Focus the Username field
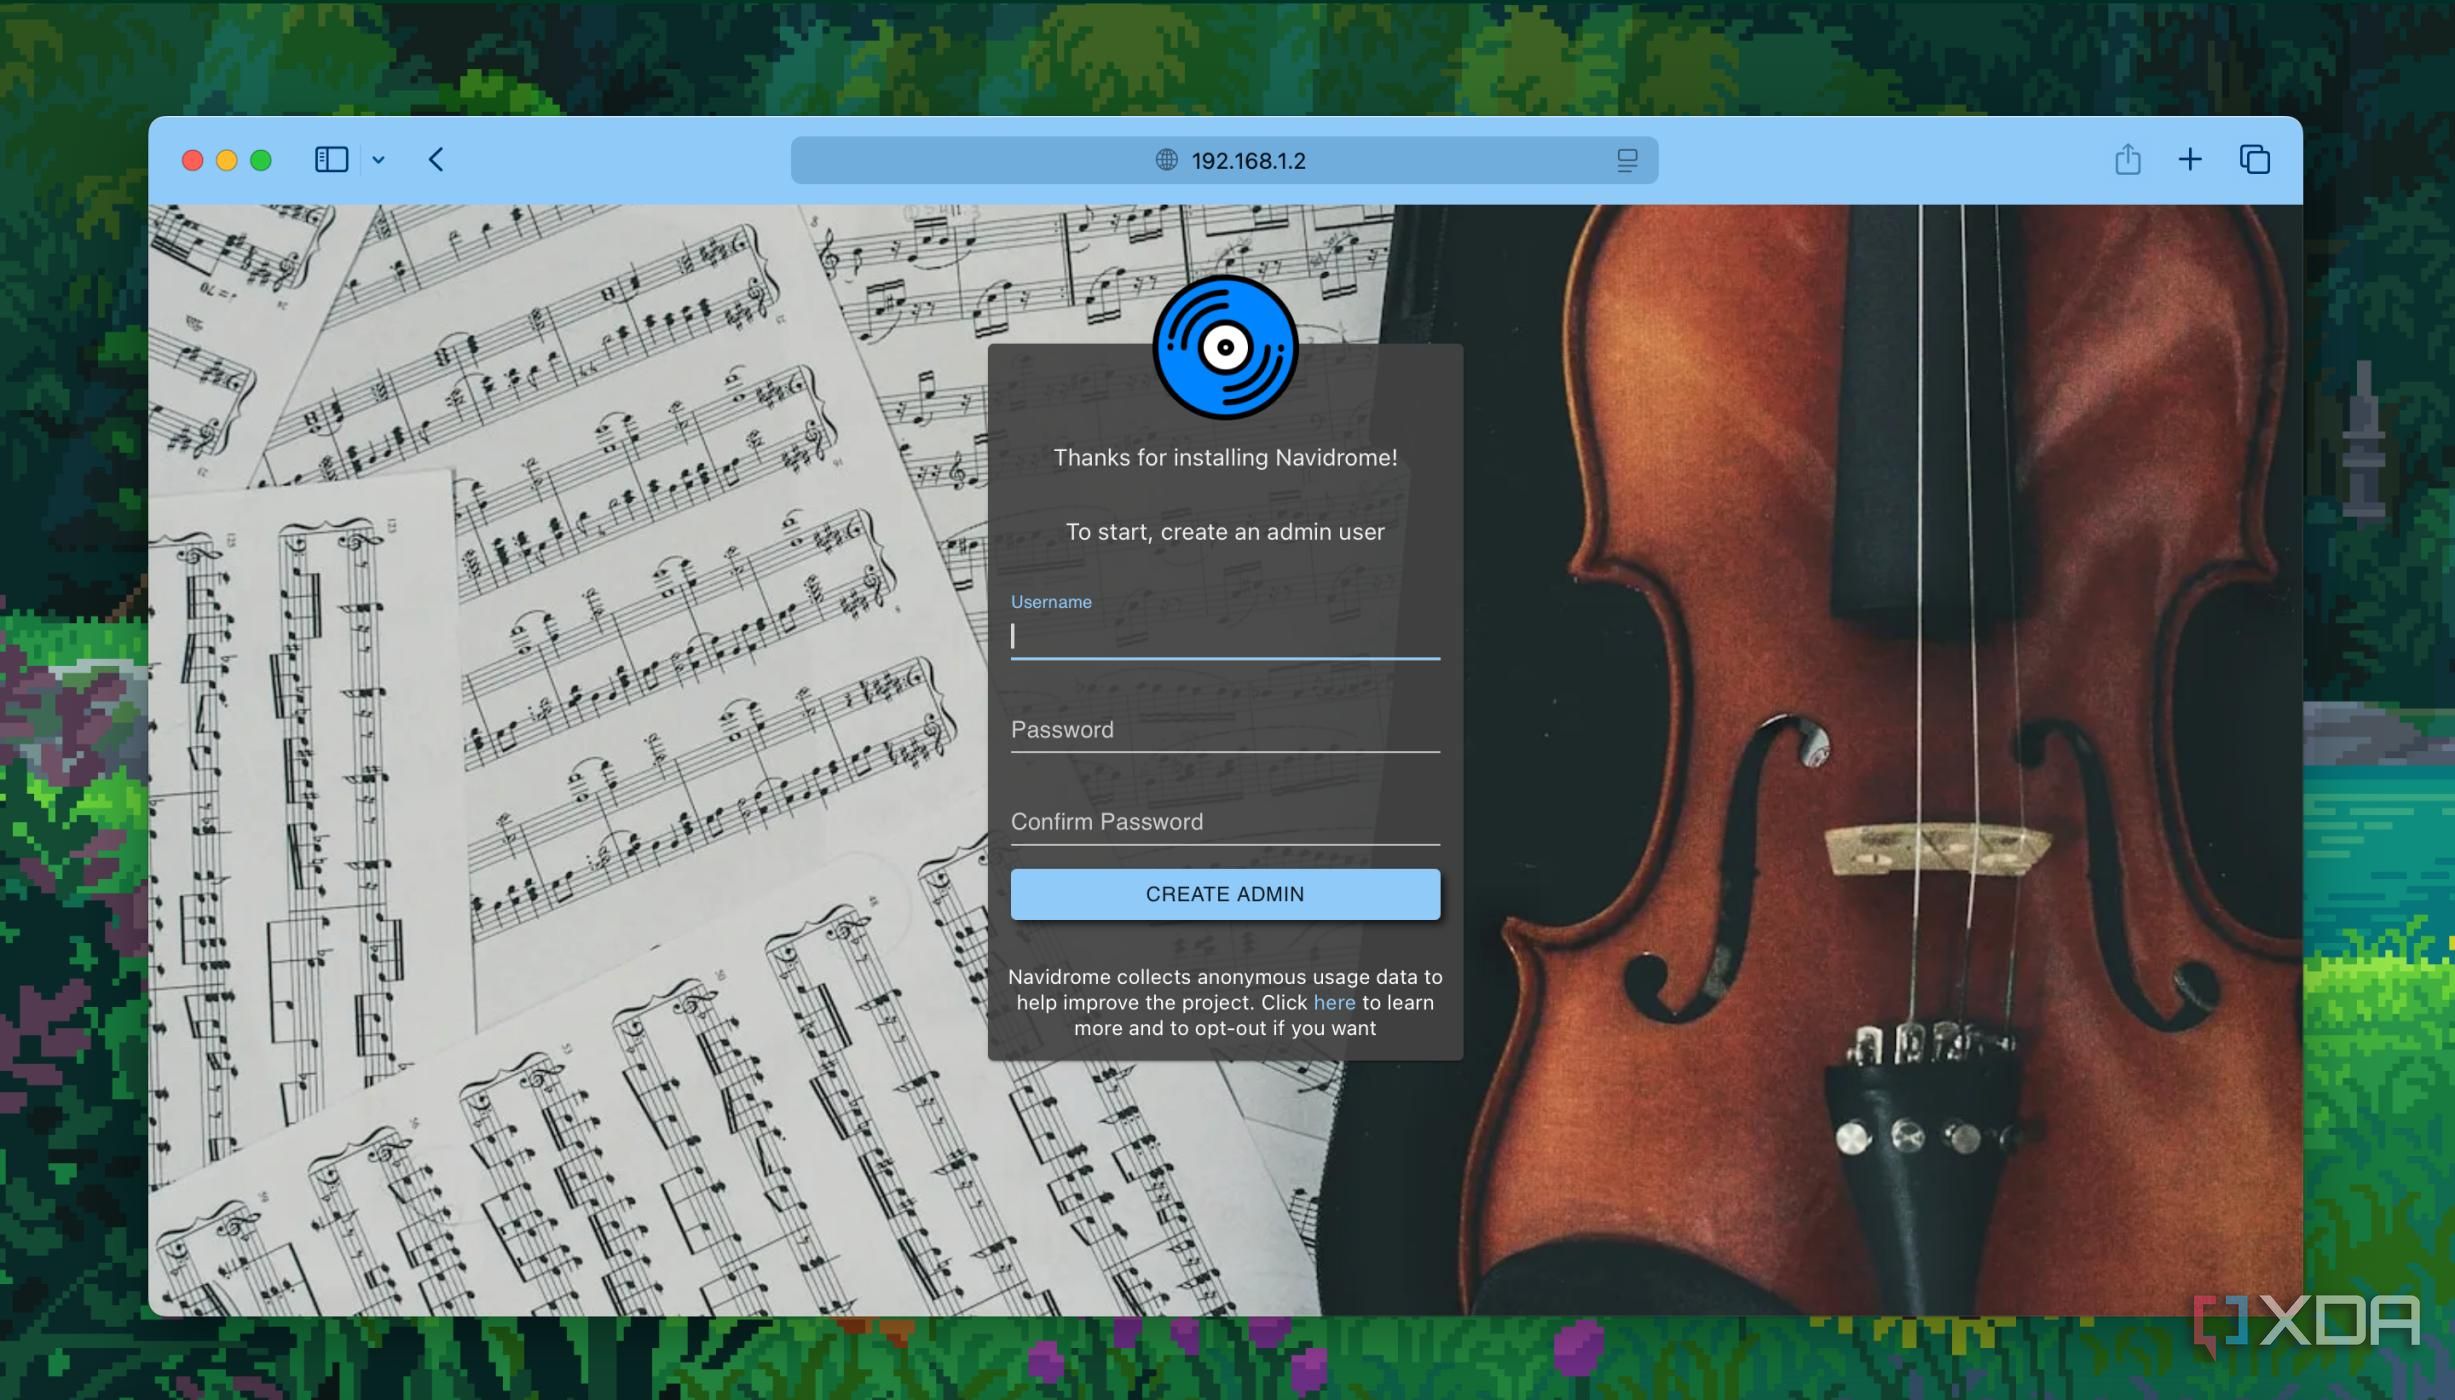 pyautogui.click(x=1225, y=636)
